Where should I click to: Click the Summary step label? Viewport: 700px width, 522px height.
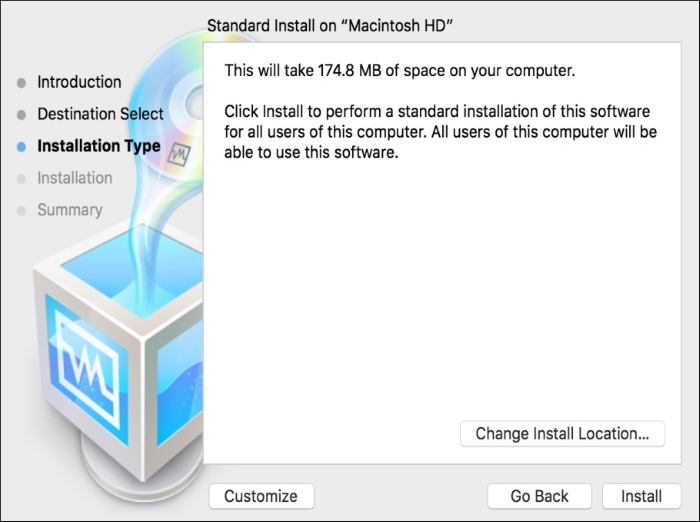click(x=70, y=210)
